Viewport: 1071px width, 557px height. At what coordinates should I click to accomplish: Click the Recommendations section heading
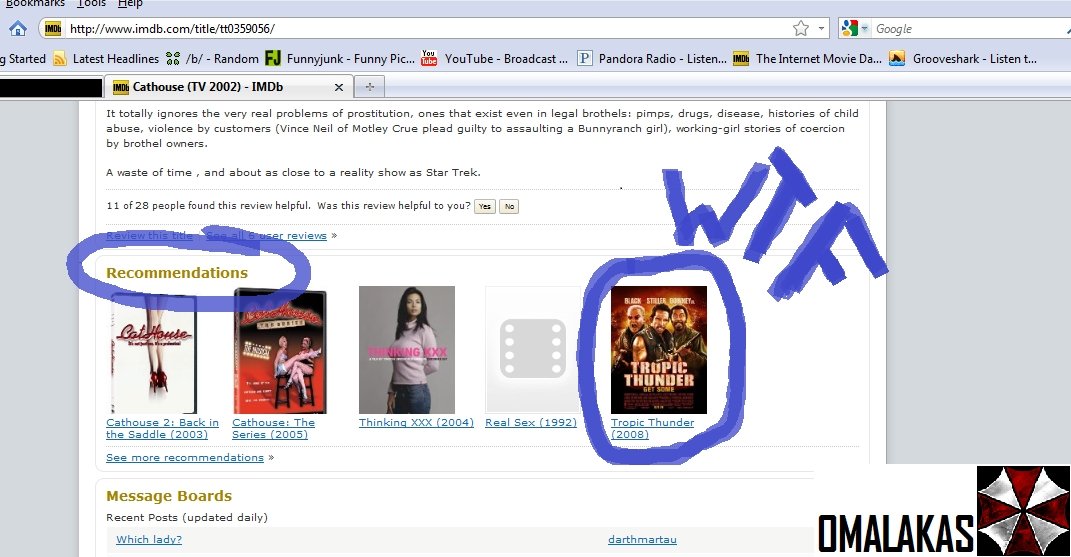tap(177, 273)
